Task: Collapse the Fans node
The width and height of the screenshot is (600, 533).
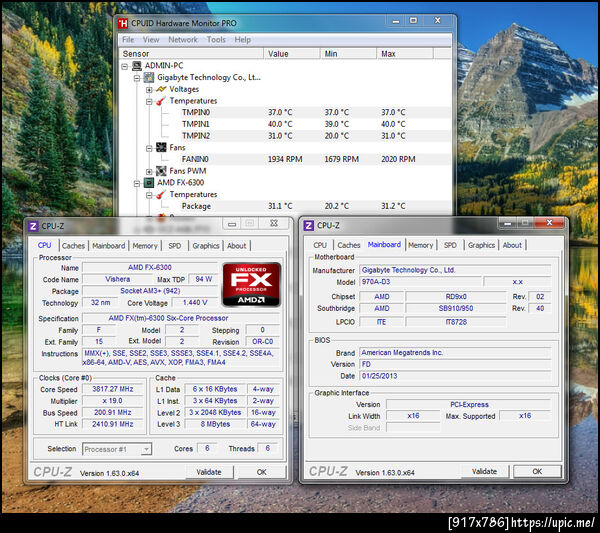Action: click(149, 148)
